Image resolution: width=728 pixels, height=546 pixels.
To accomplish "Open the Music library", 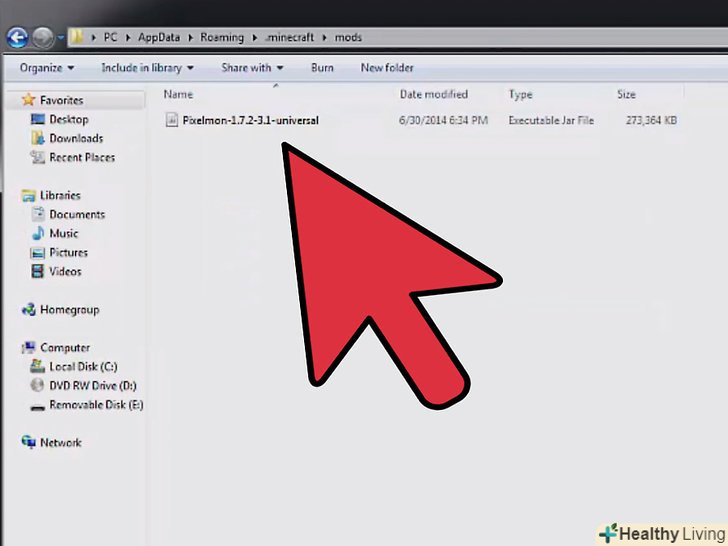I will click(64, 234).
